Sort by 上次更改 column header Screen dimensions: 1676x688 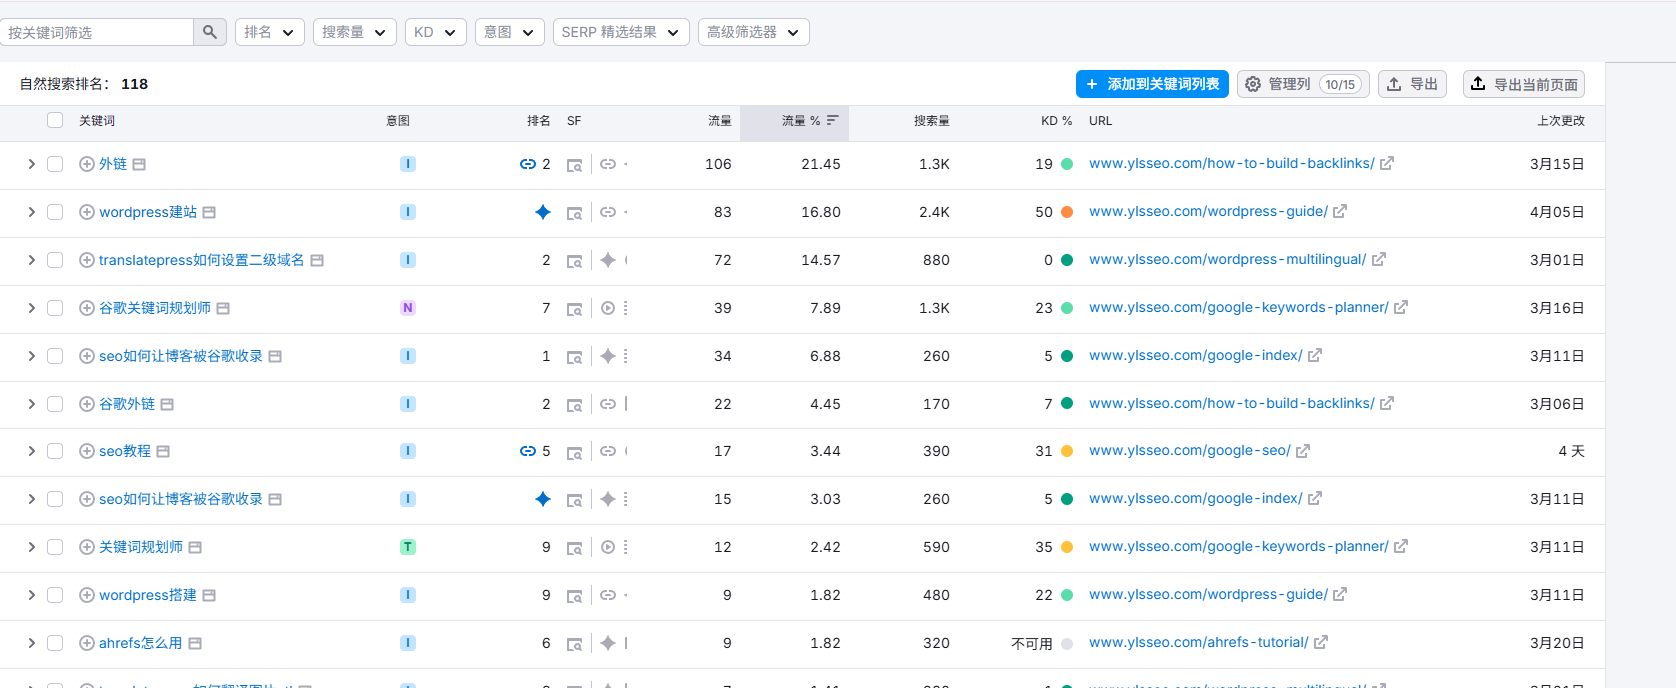(x=1561, y=121)
